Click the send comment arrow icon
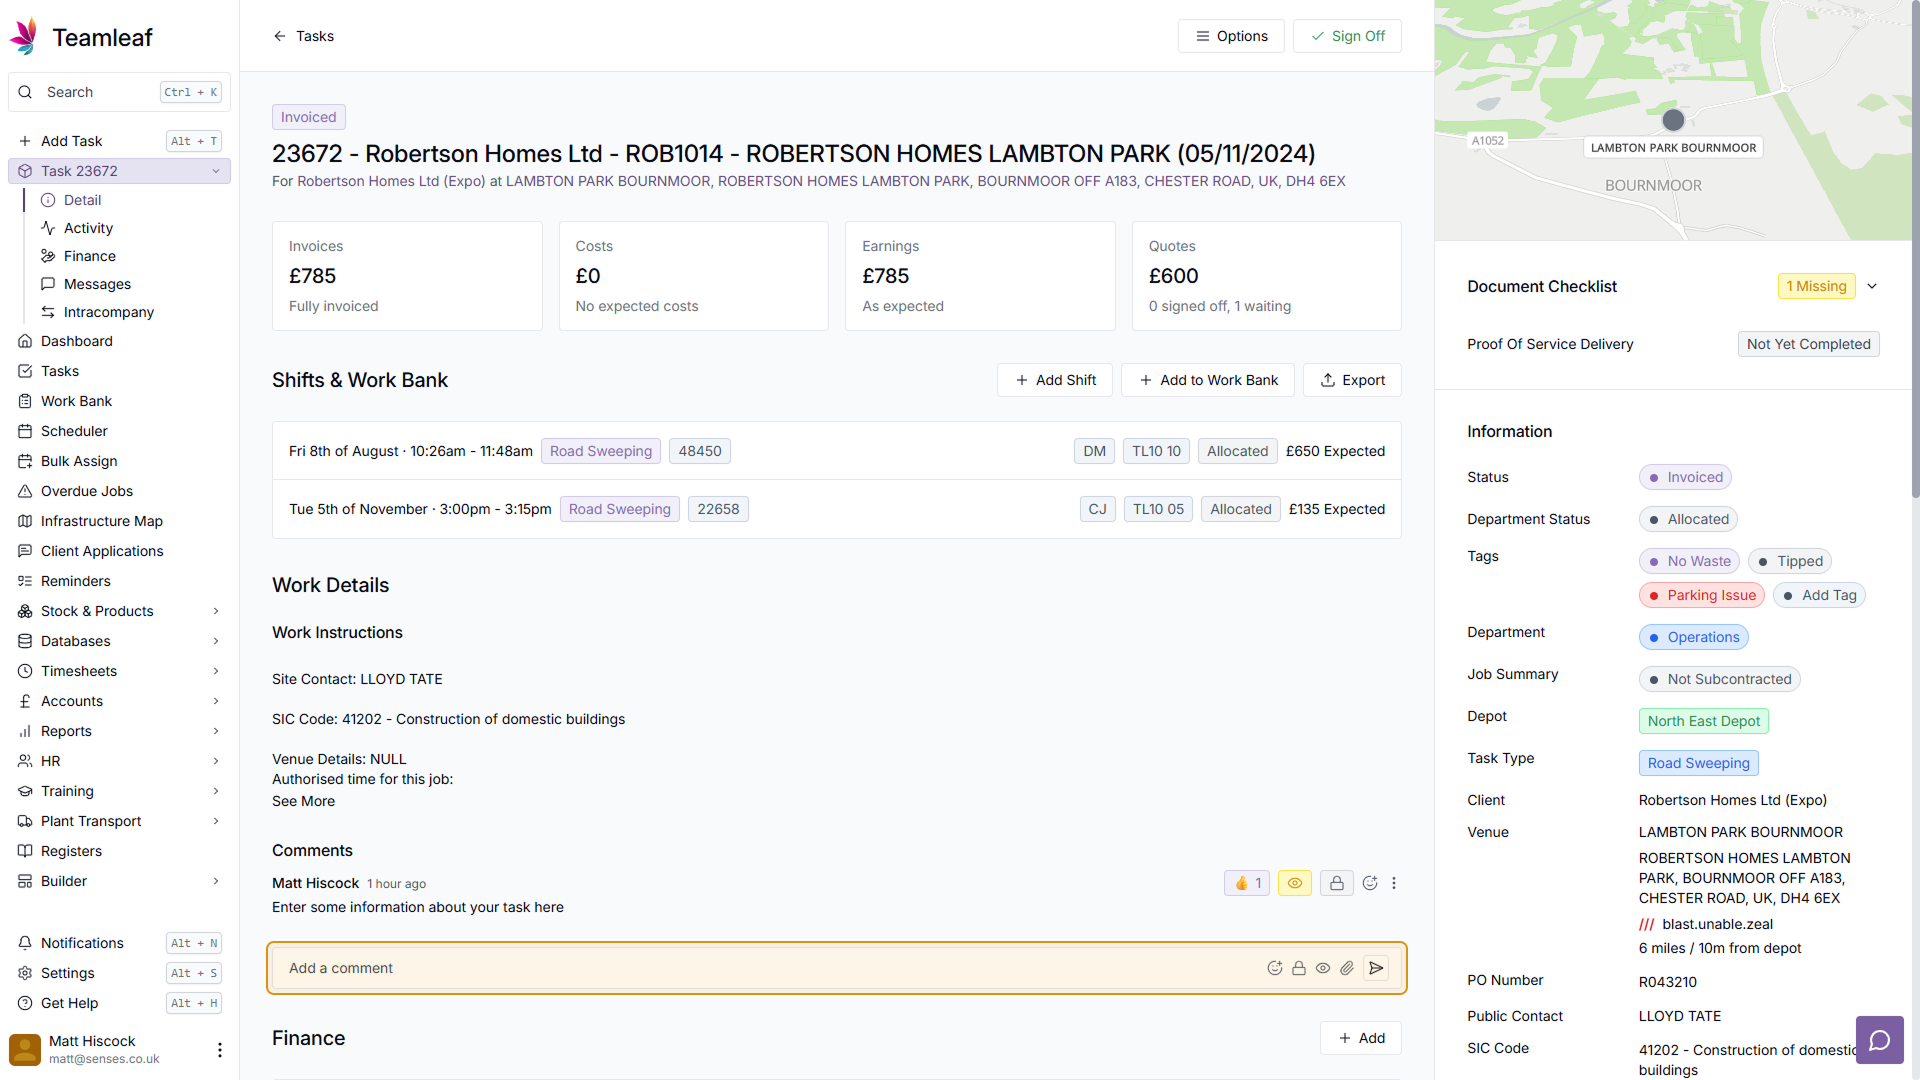1920x1080 pixels. [x=1376, y=968]
